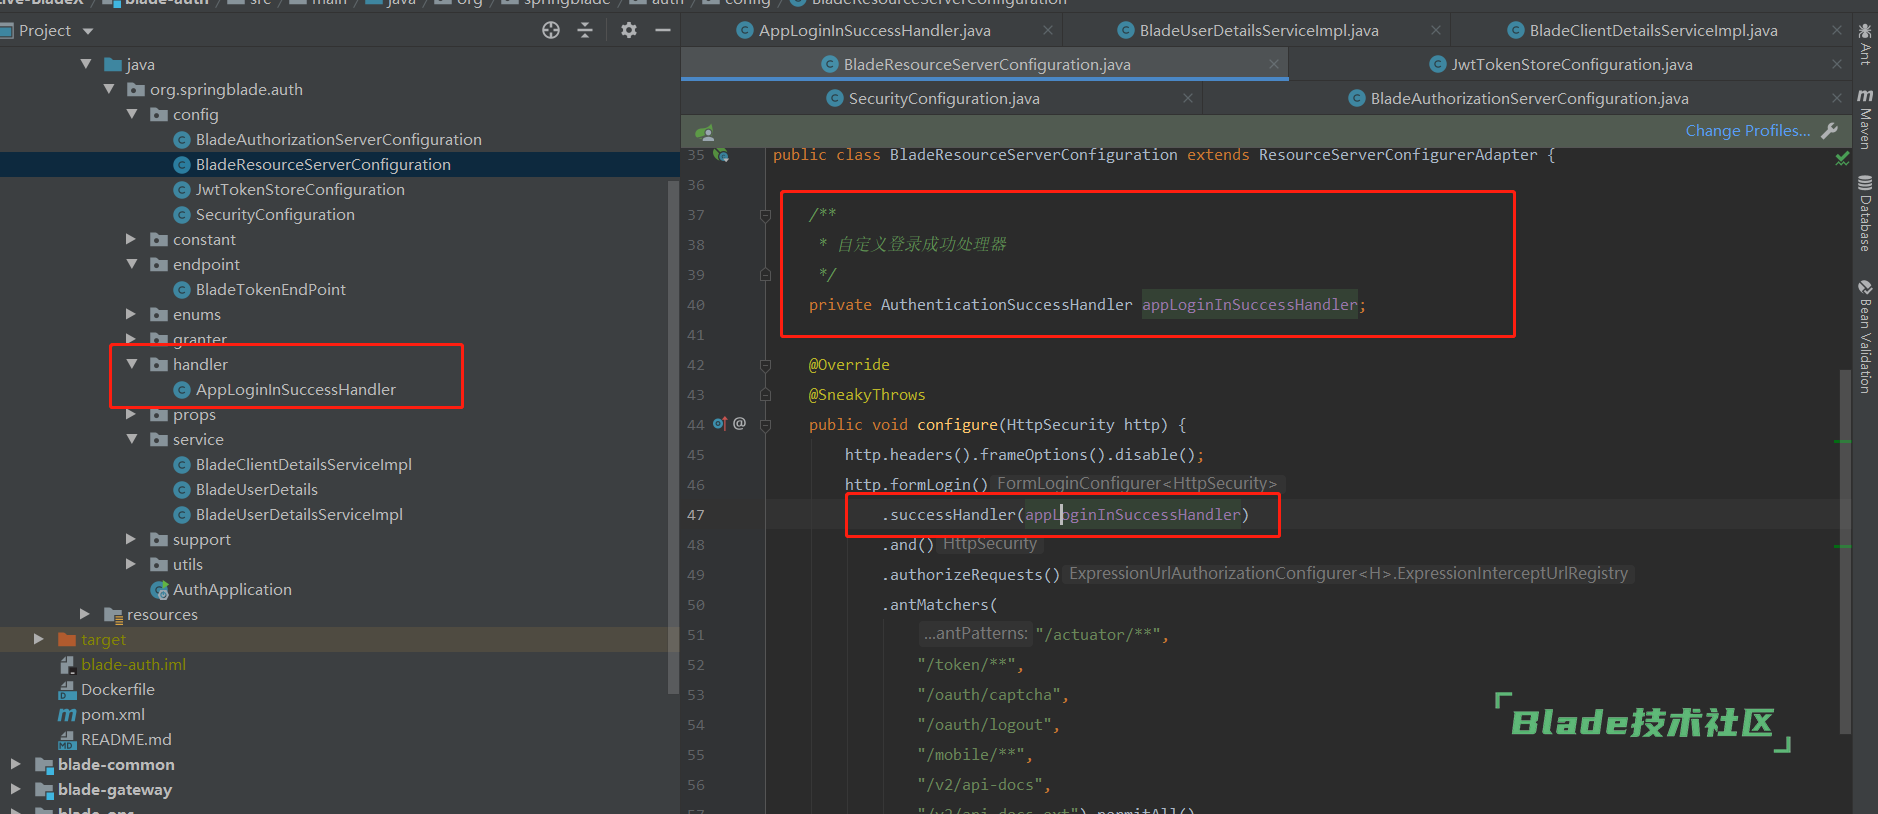
Task: Select AuthApplication in project tree
Action: click(x=232, y=589)
